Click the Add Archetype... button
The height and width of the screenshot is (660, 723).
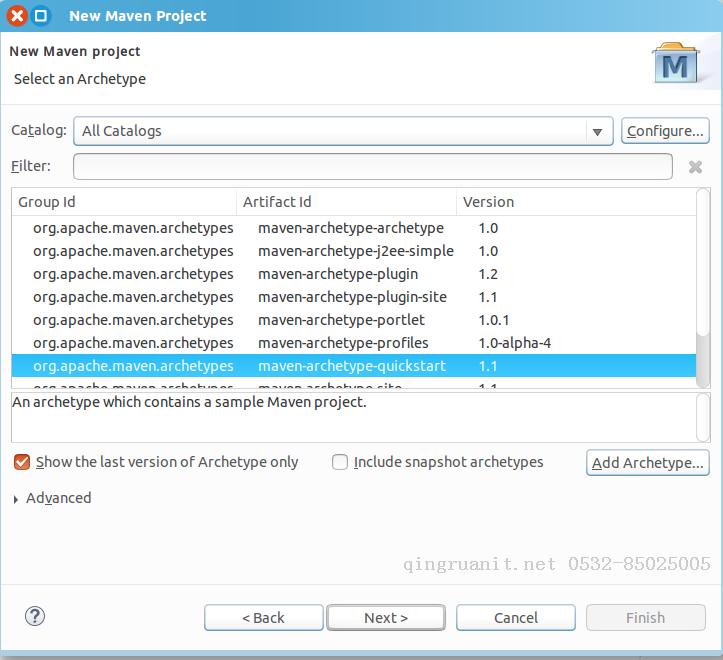pyautogui.click(x=647, y=462)
